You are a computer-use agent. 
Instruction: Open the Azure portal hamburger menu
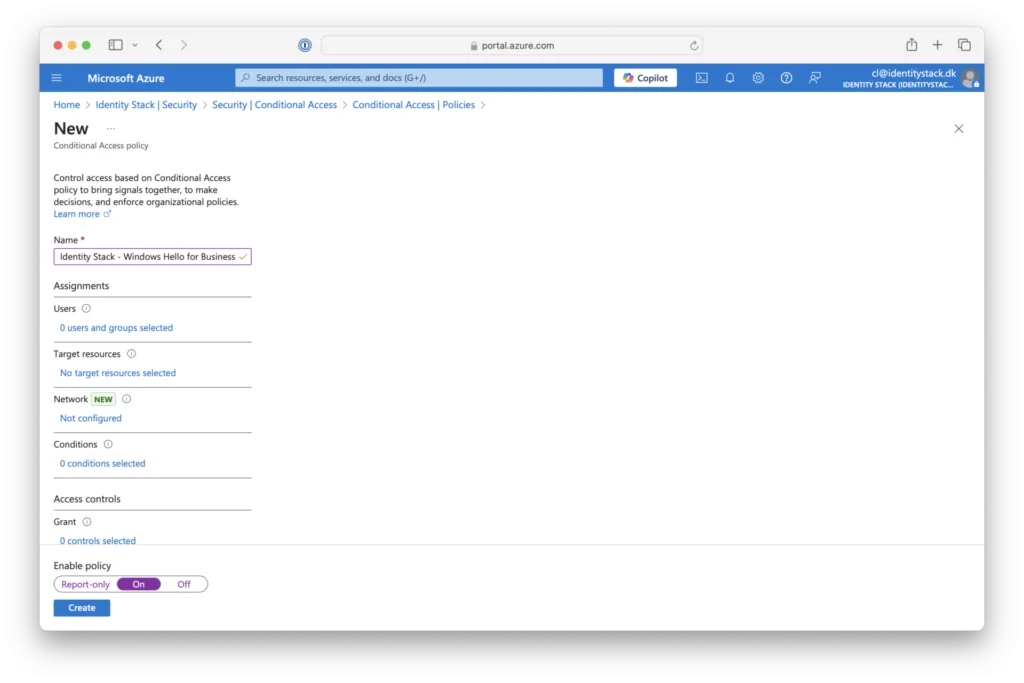point(57,78)
